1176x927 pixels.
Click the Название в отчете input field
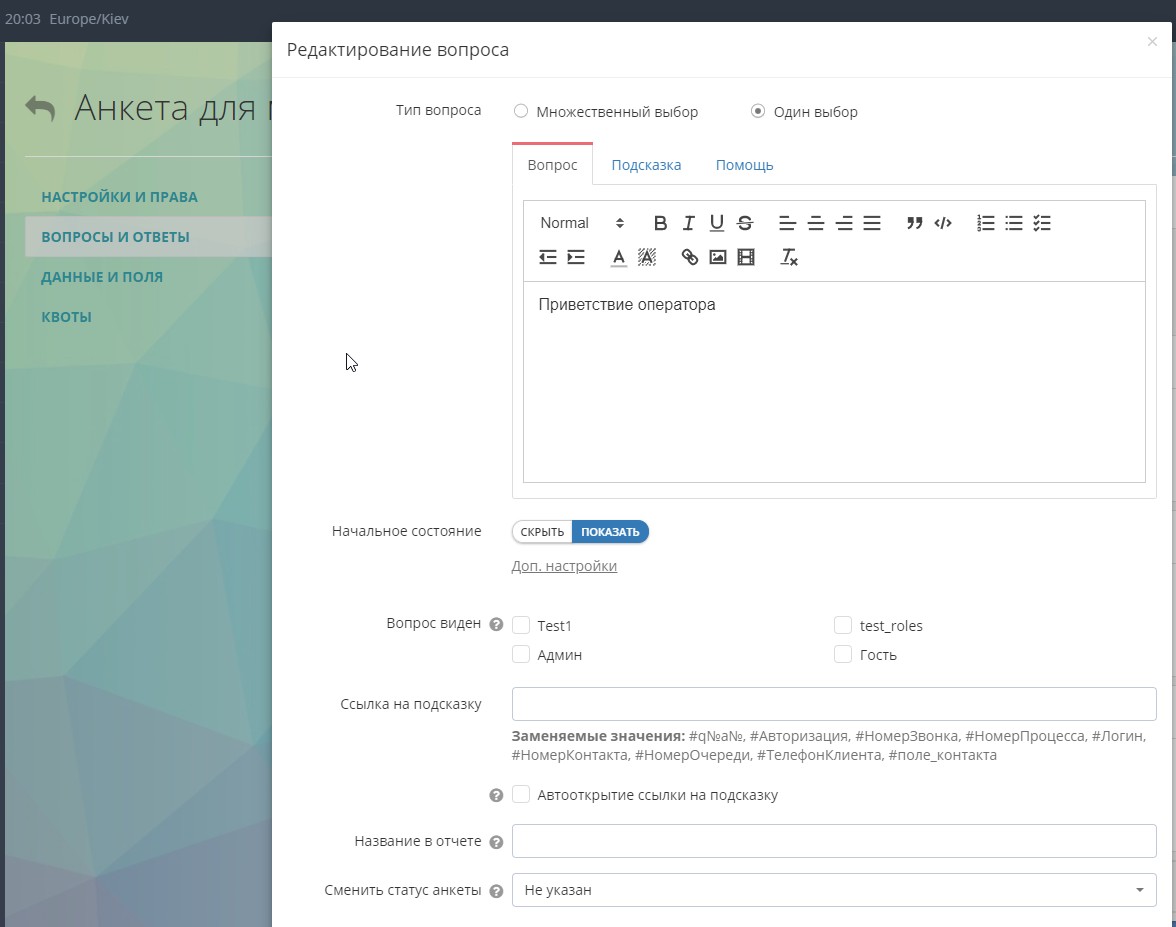click(833, 841)
